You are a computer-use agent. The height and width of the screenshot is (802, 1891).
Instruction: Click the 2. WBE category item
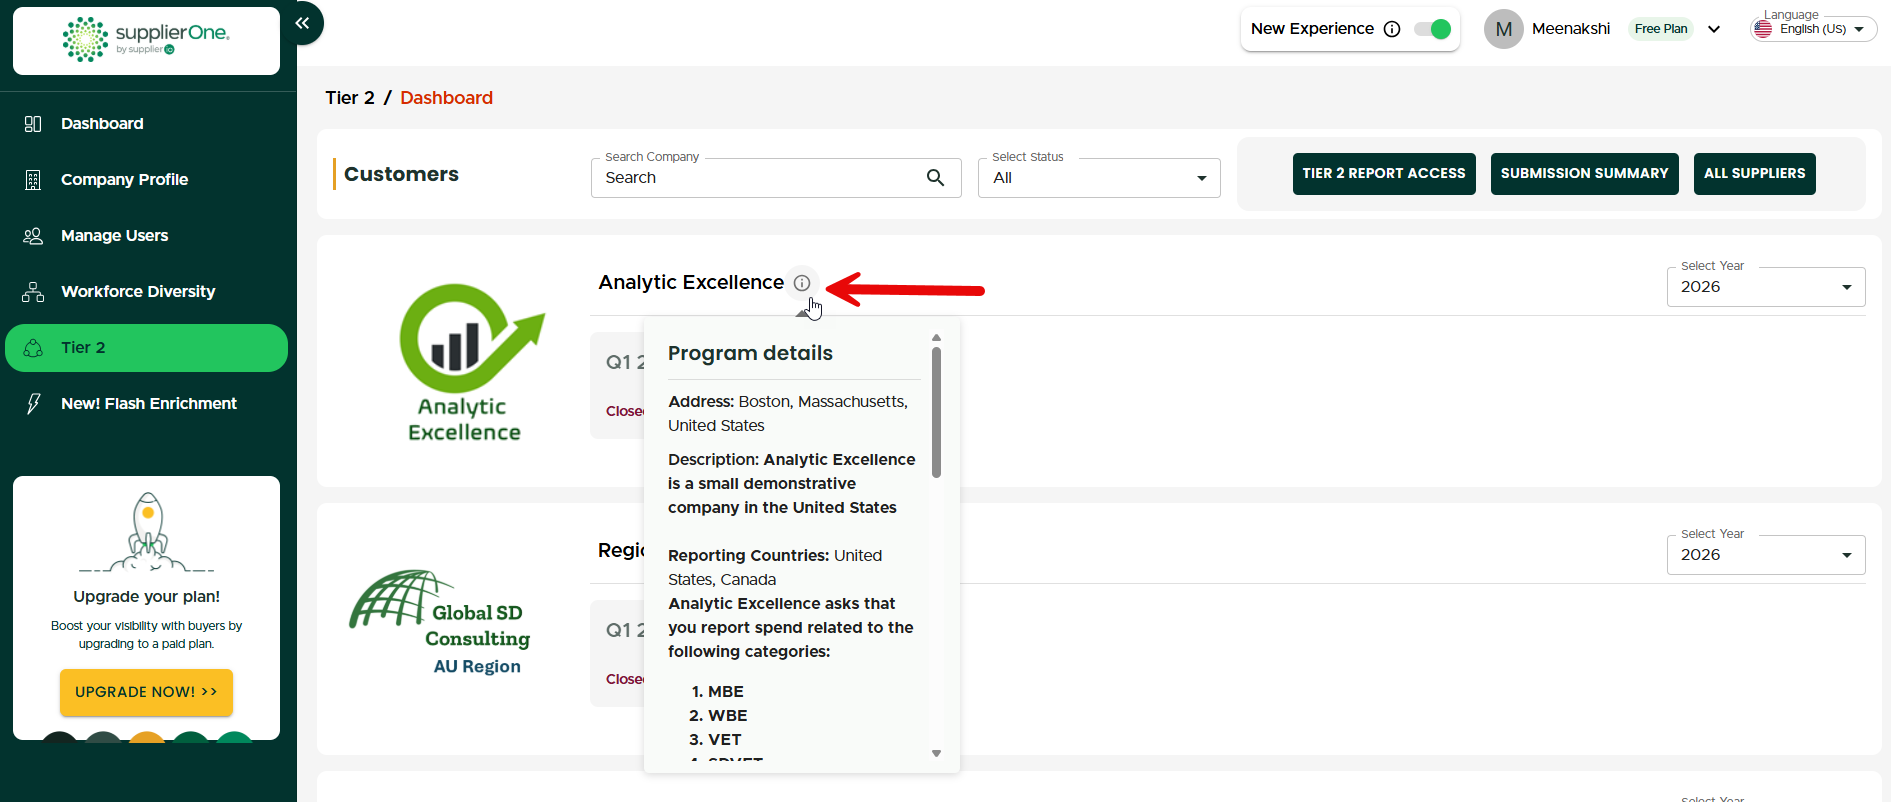[718, 716]
